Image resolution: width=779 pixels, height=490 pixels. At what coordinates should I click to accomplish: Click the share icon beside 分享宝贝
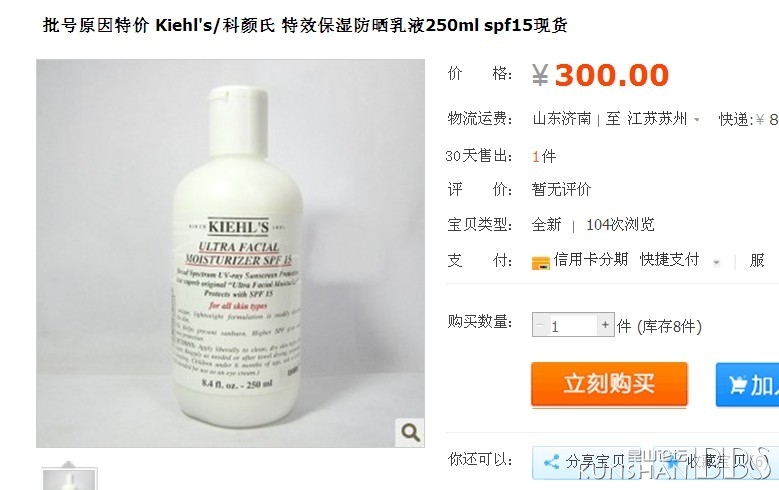pyautogui.click(x=551, y=462)
